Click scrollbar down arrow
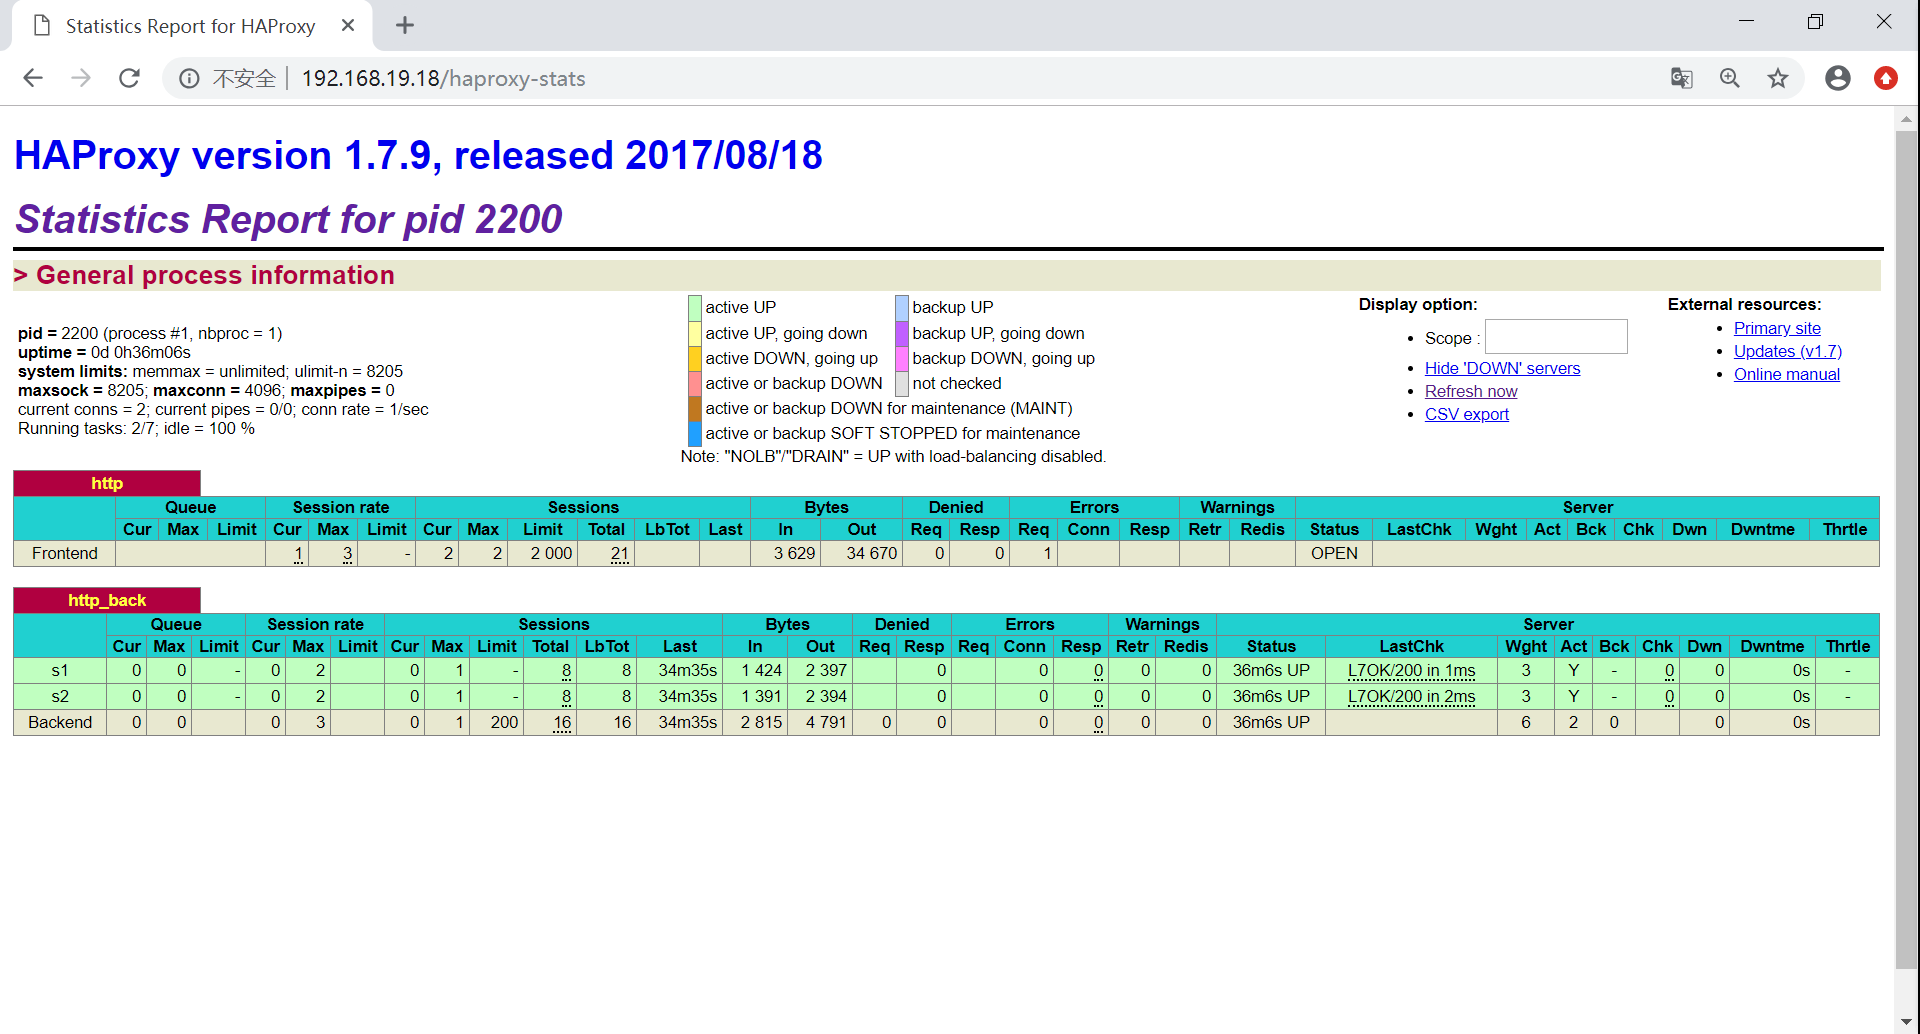This screenshot has width=1920, height=1034. pos(1906,1022)
